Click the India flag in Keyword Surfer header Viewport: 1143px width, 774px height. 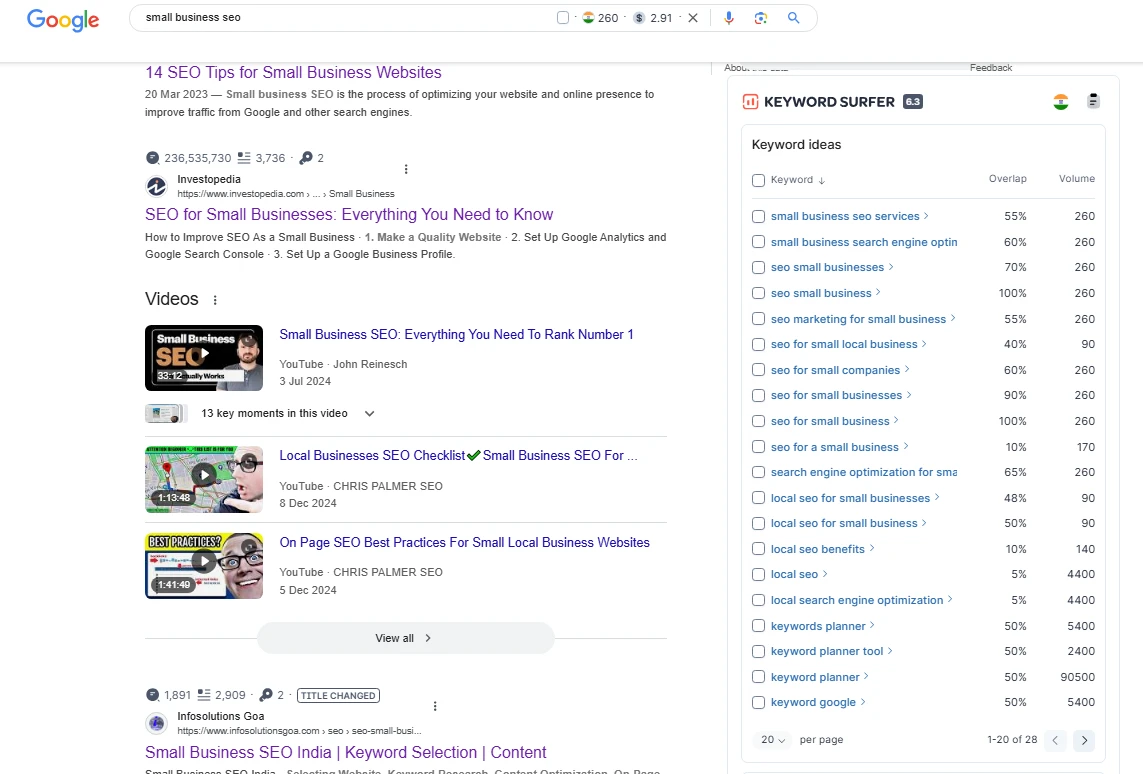(1061, 102)
